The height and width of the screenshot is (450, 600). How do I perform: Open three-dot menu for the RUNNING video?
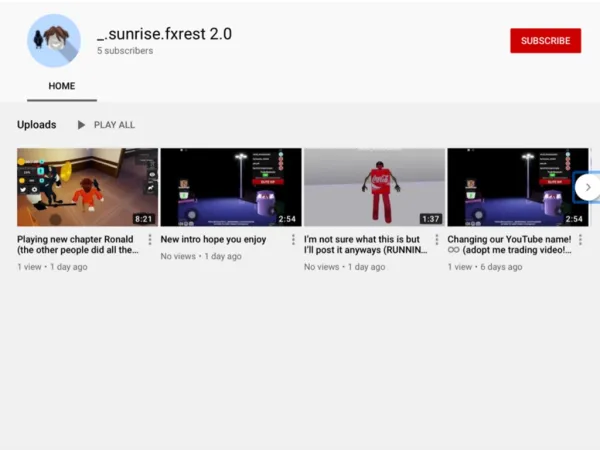coord(437,240)
